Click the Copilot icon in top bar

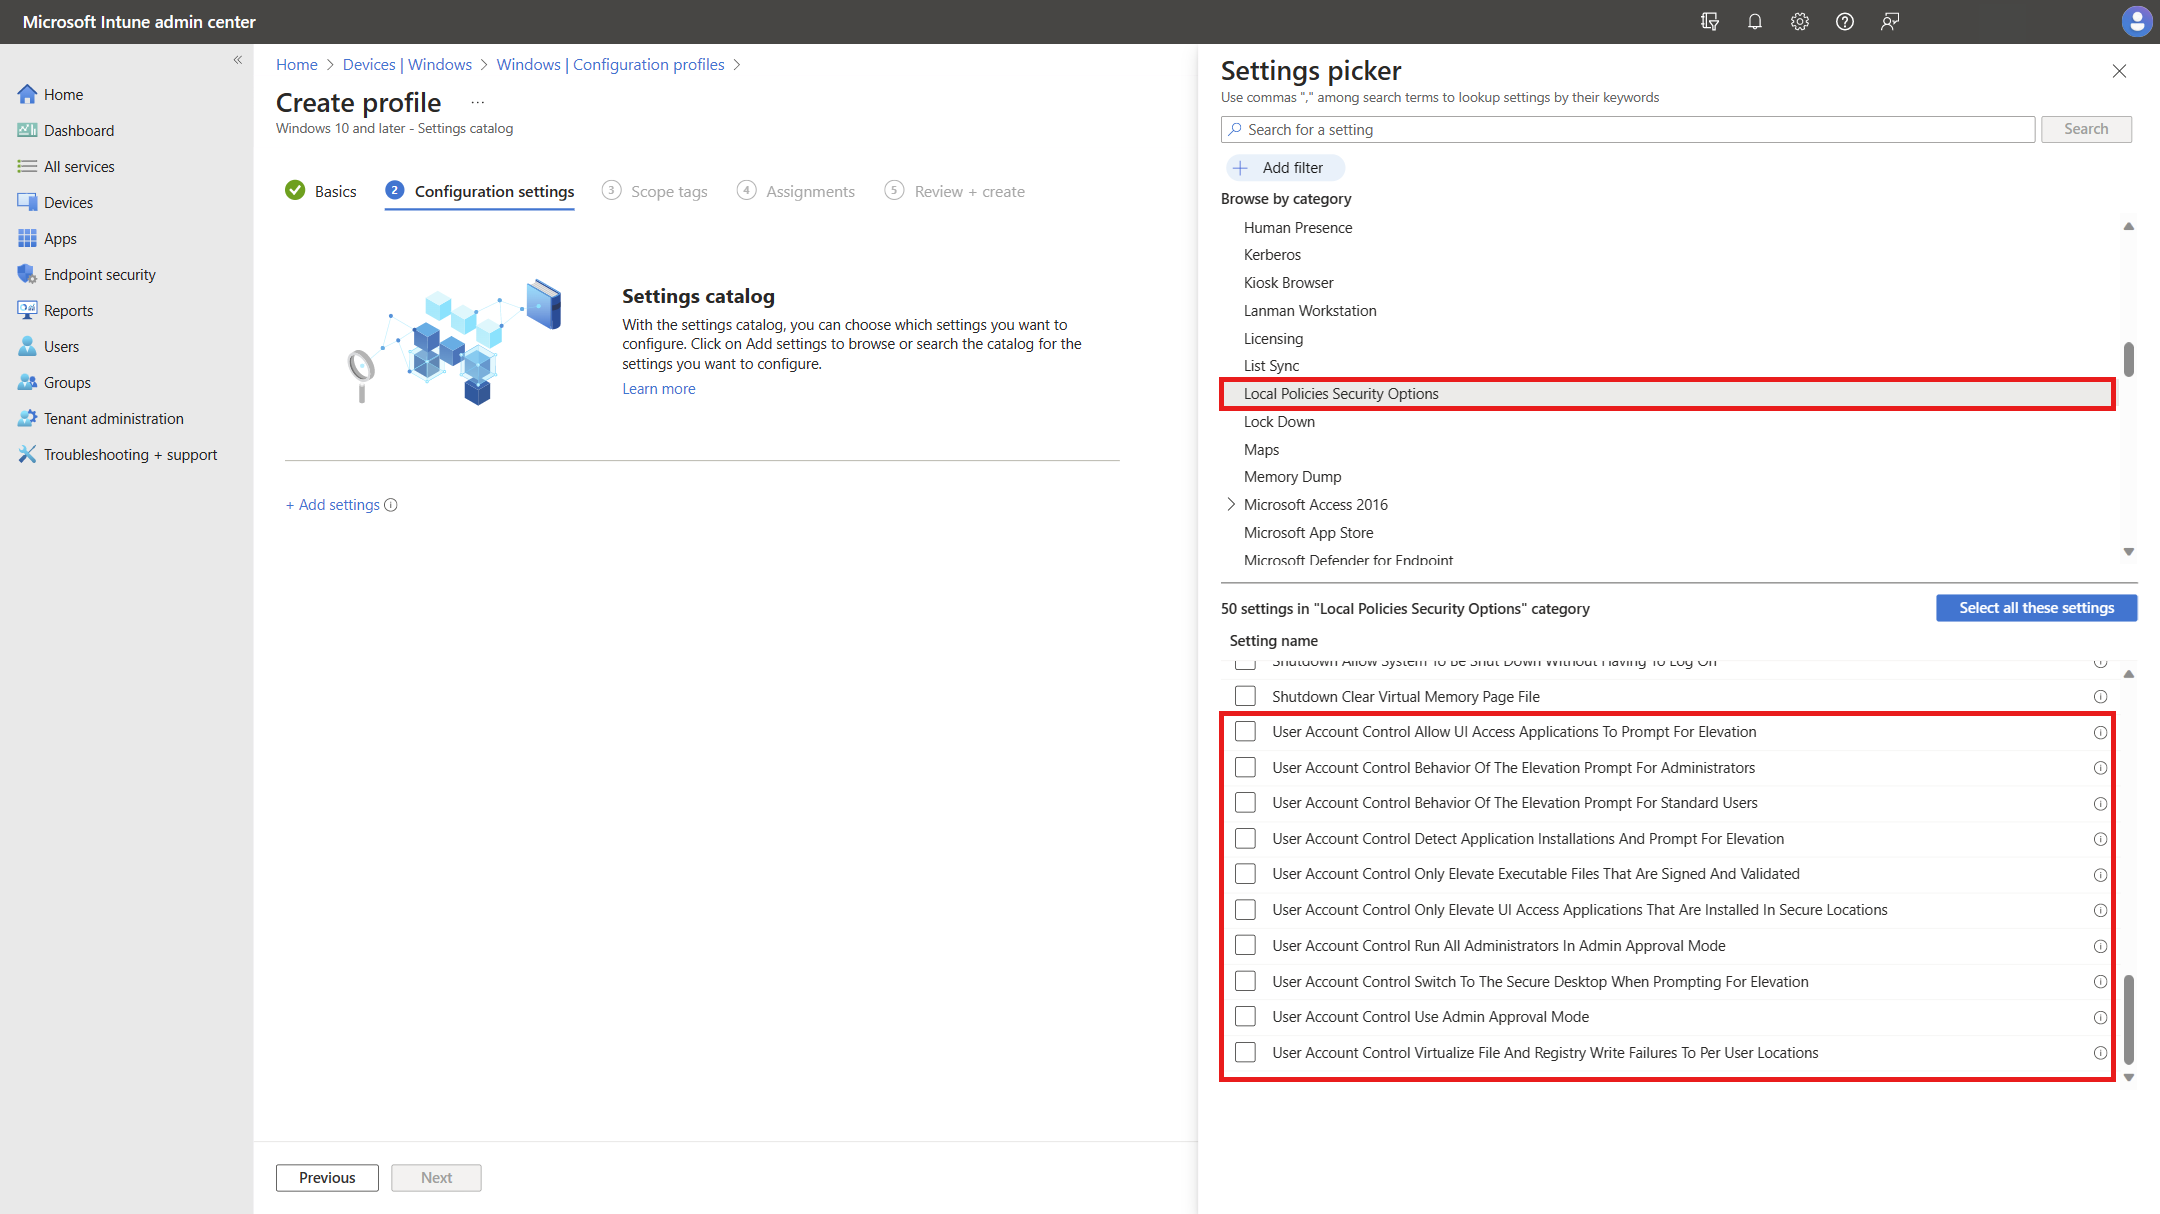1709,22
